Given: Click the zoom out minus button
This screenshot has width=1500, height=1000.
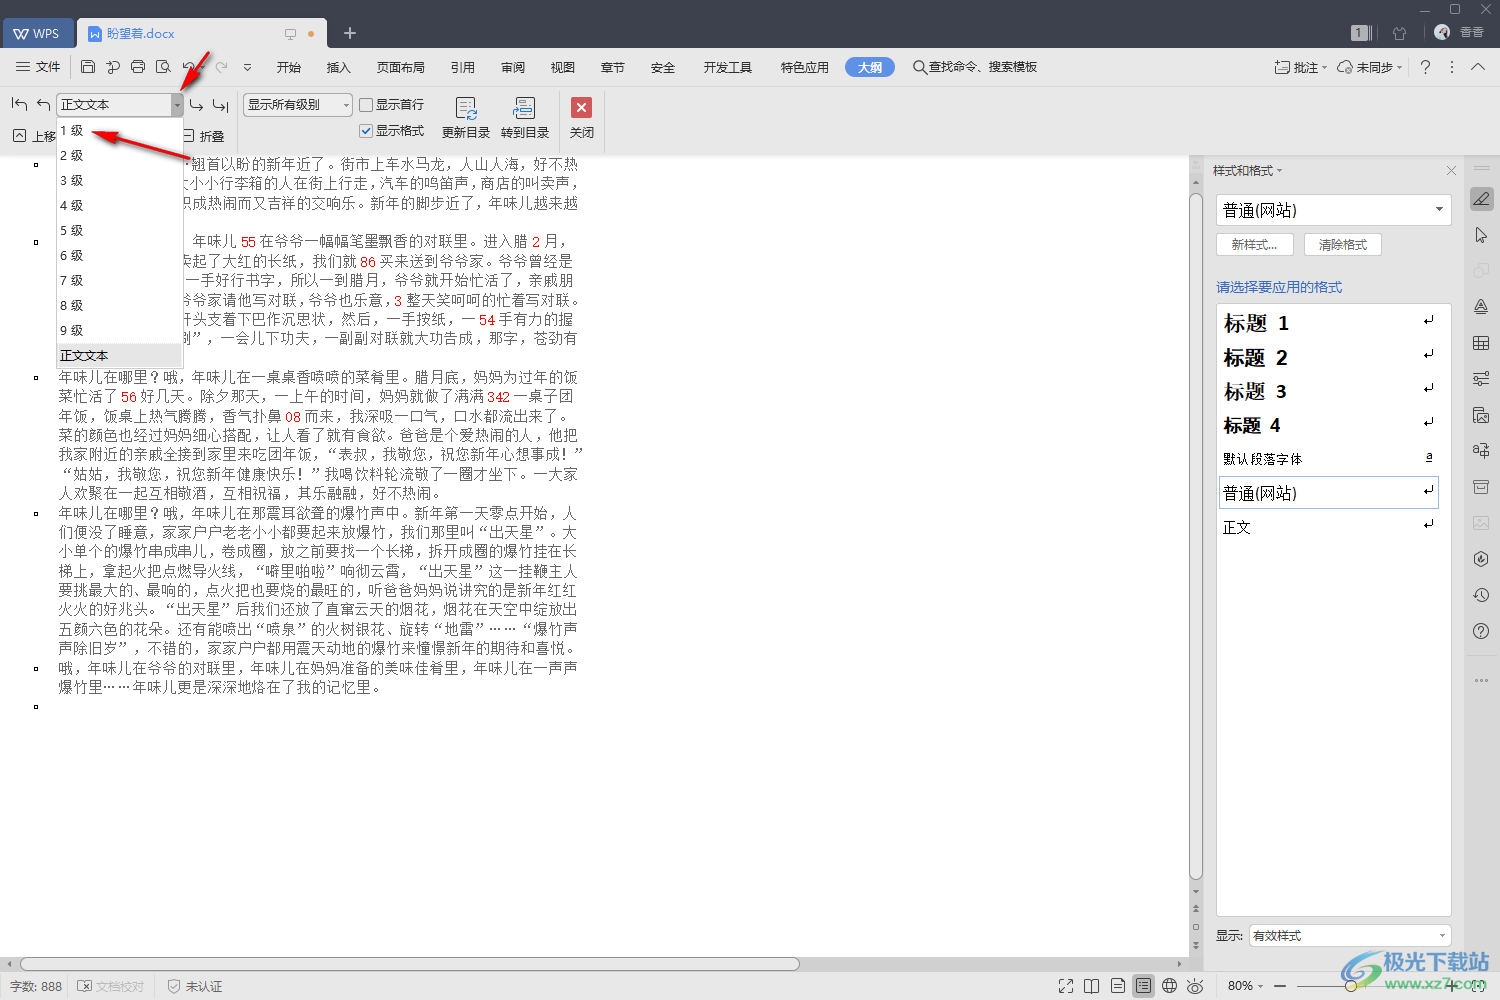Looking at the screenshot, I should (1279, 986).
